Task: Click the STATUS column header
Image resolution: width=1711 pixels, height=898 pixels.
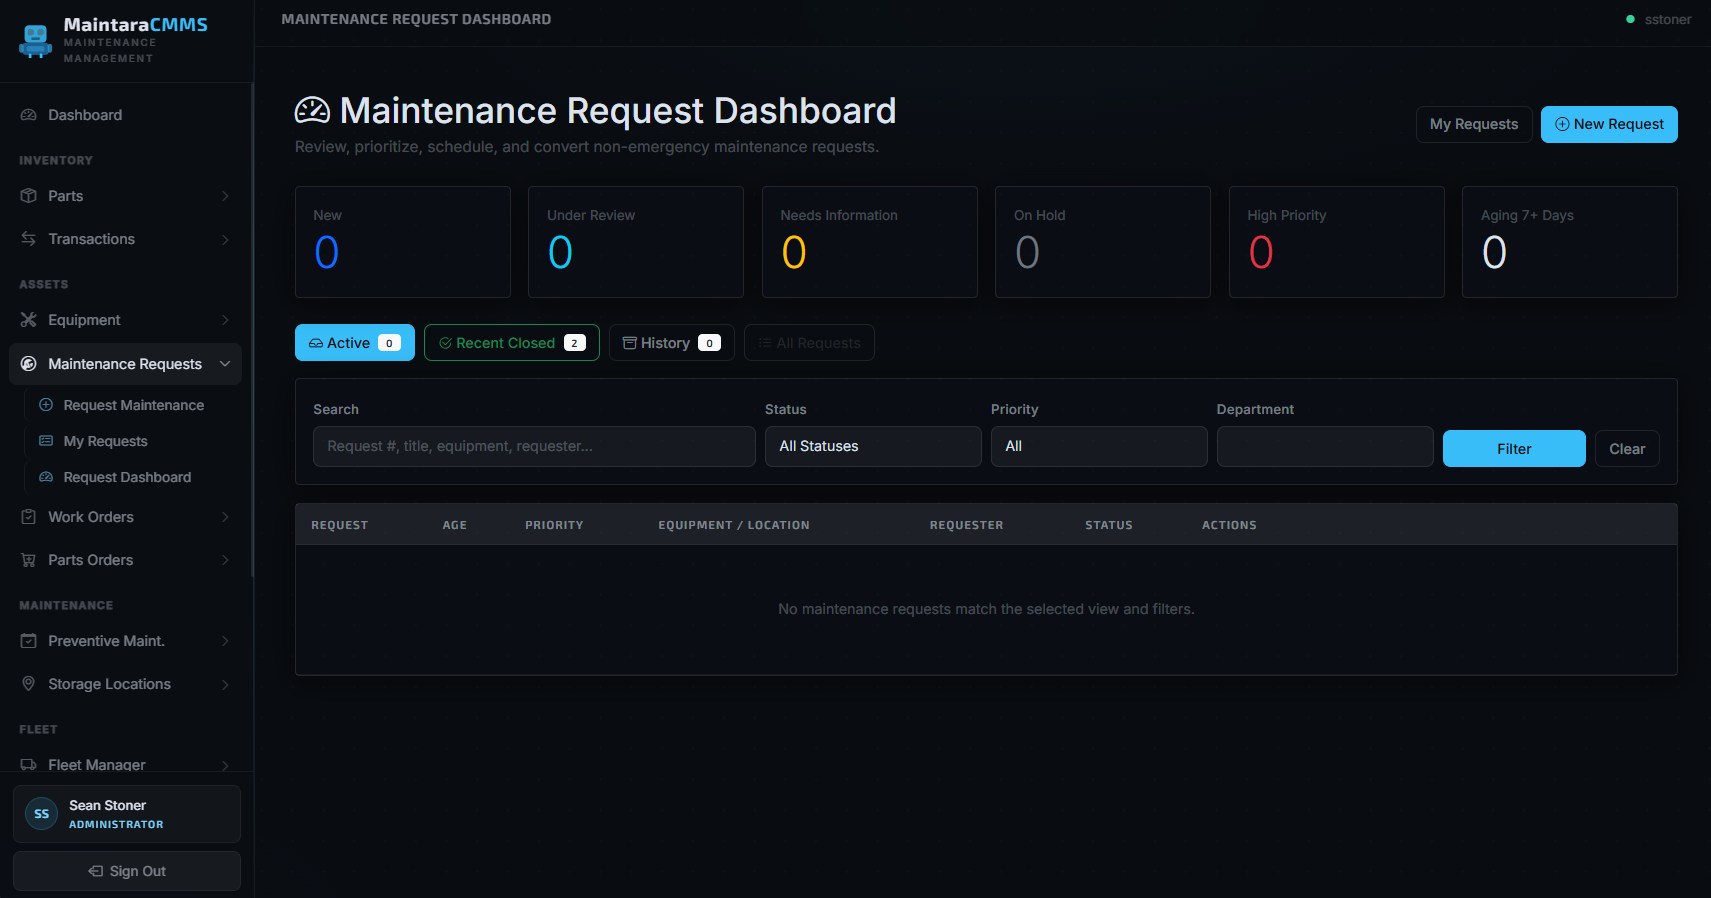Action: (1109, 525)
